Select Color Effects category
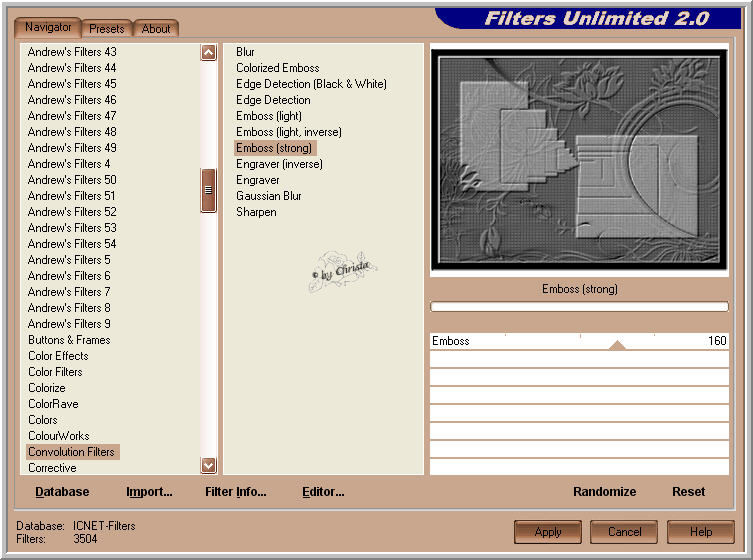The height and width of the screenshot is (560, 753). pos(58,356)
